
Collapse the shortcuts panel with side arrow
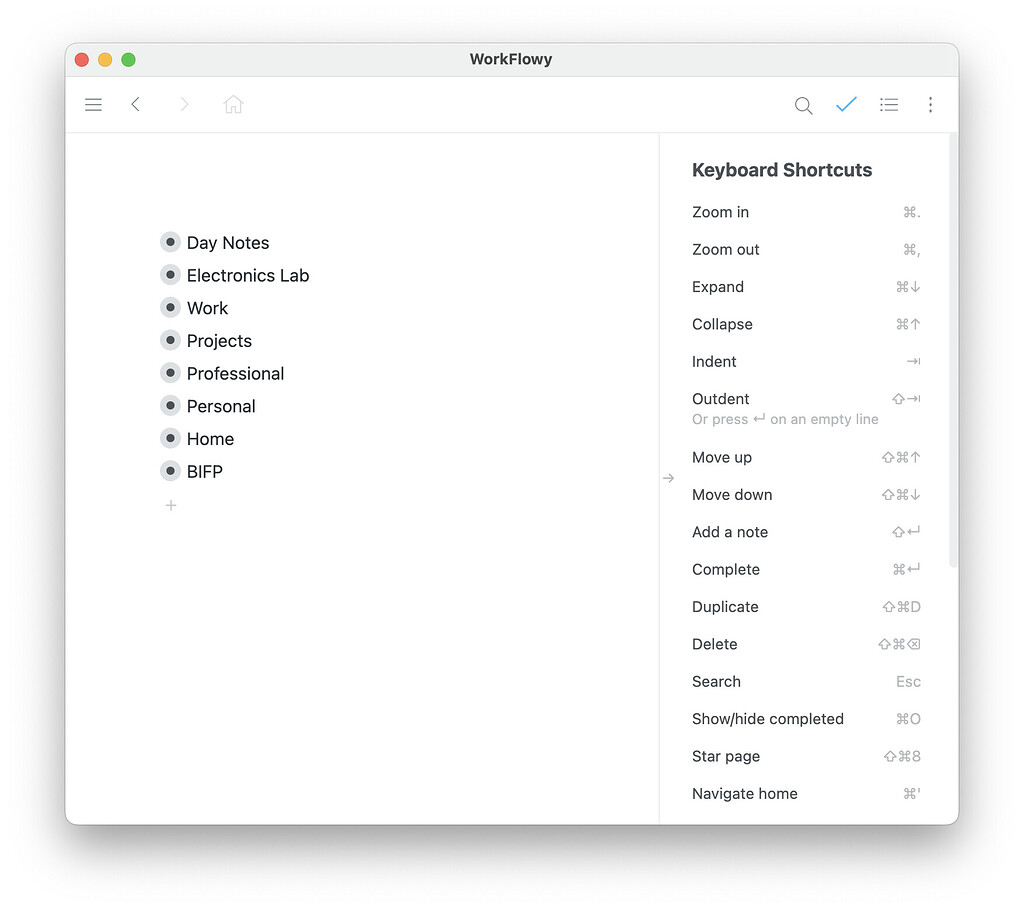tap(669, 478)
